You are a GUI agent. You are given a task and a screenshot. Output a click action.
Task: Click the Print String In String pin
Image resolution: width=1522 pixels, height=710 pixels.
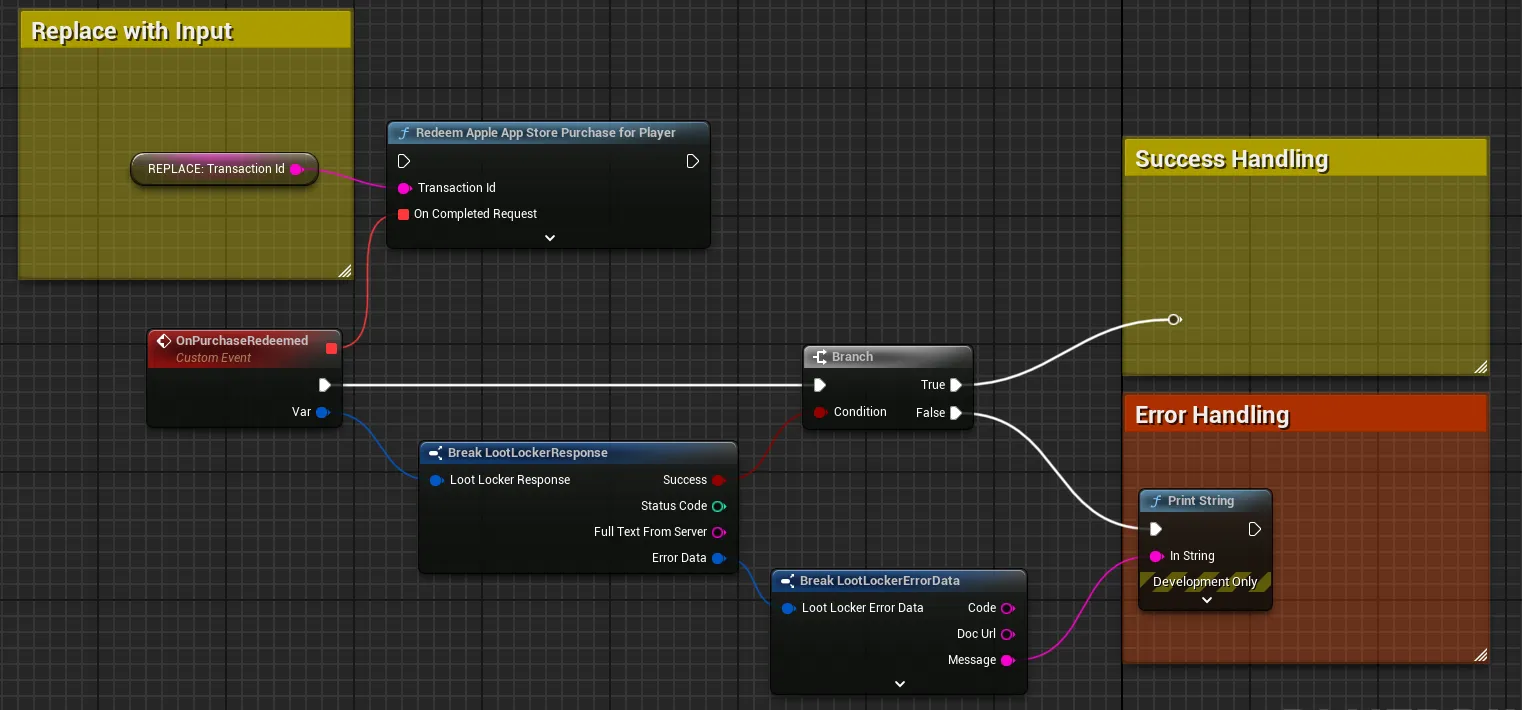1156,556
